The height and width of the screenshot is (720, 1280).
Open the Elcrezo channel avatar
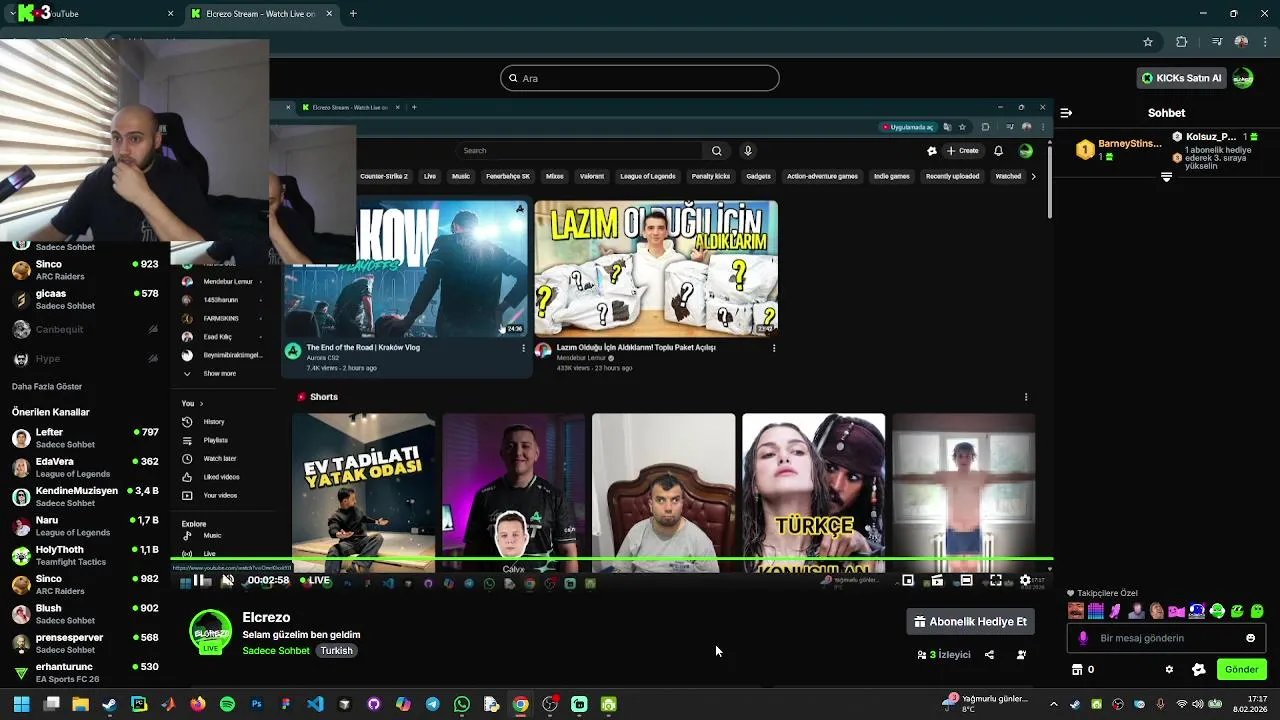210,631
